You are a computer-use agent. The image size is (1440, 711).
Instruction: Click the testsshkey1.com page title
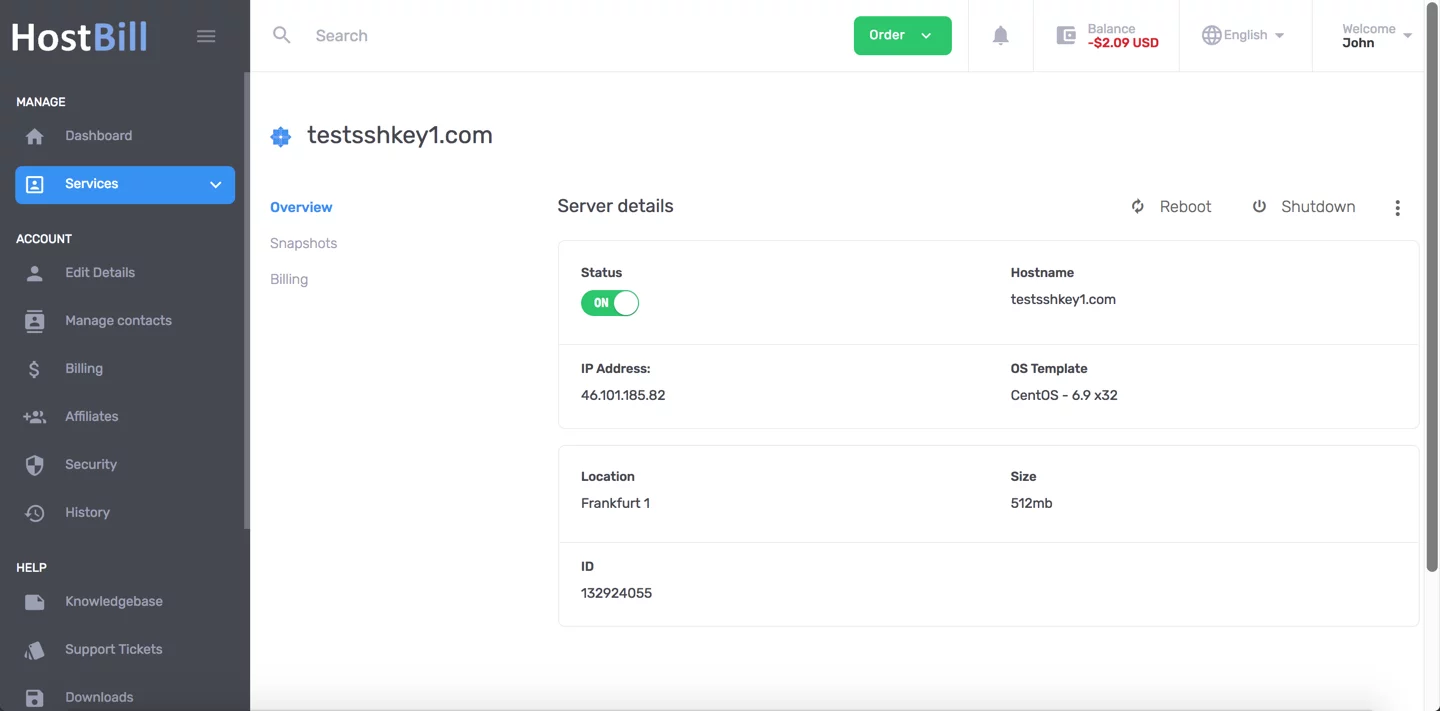coord(400,136)
